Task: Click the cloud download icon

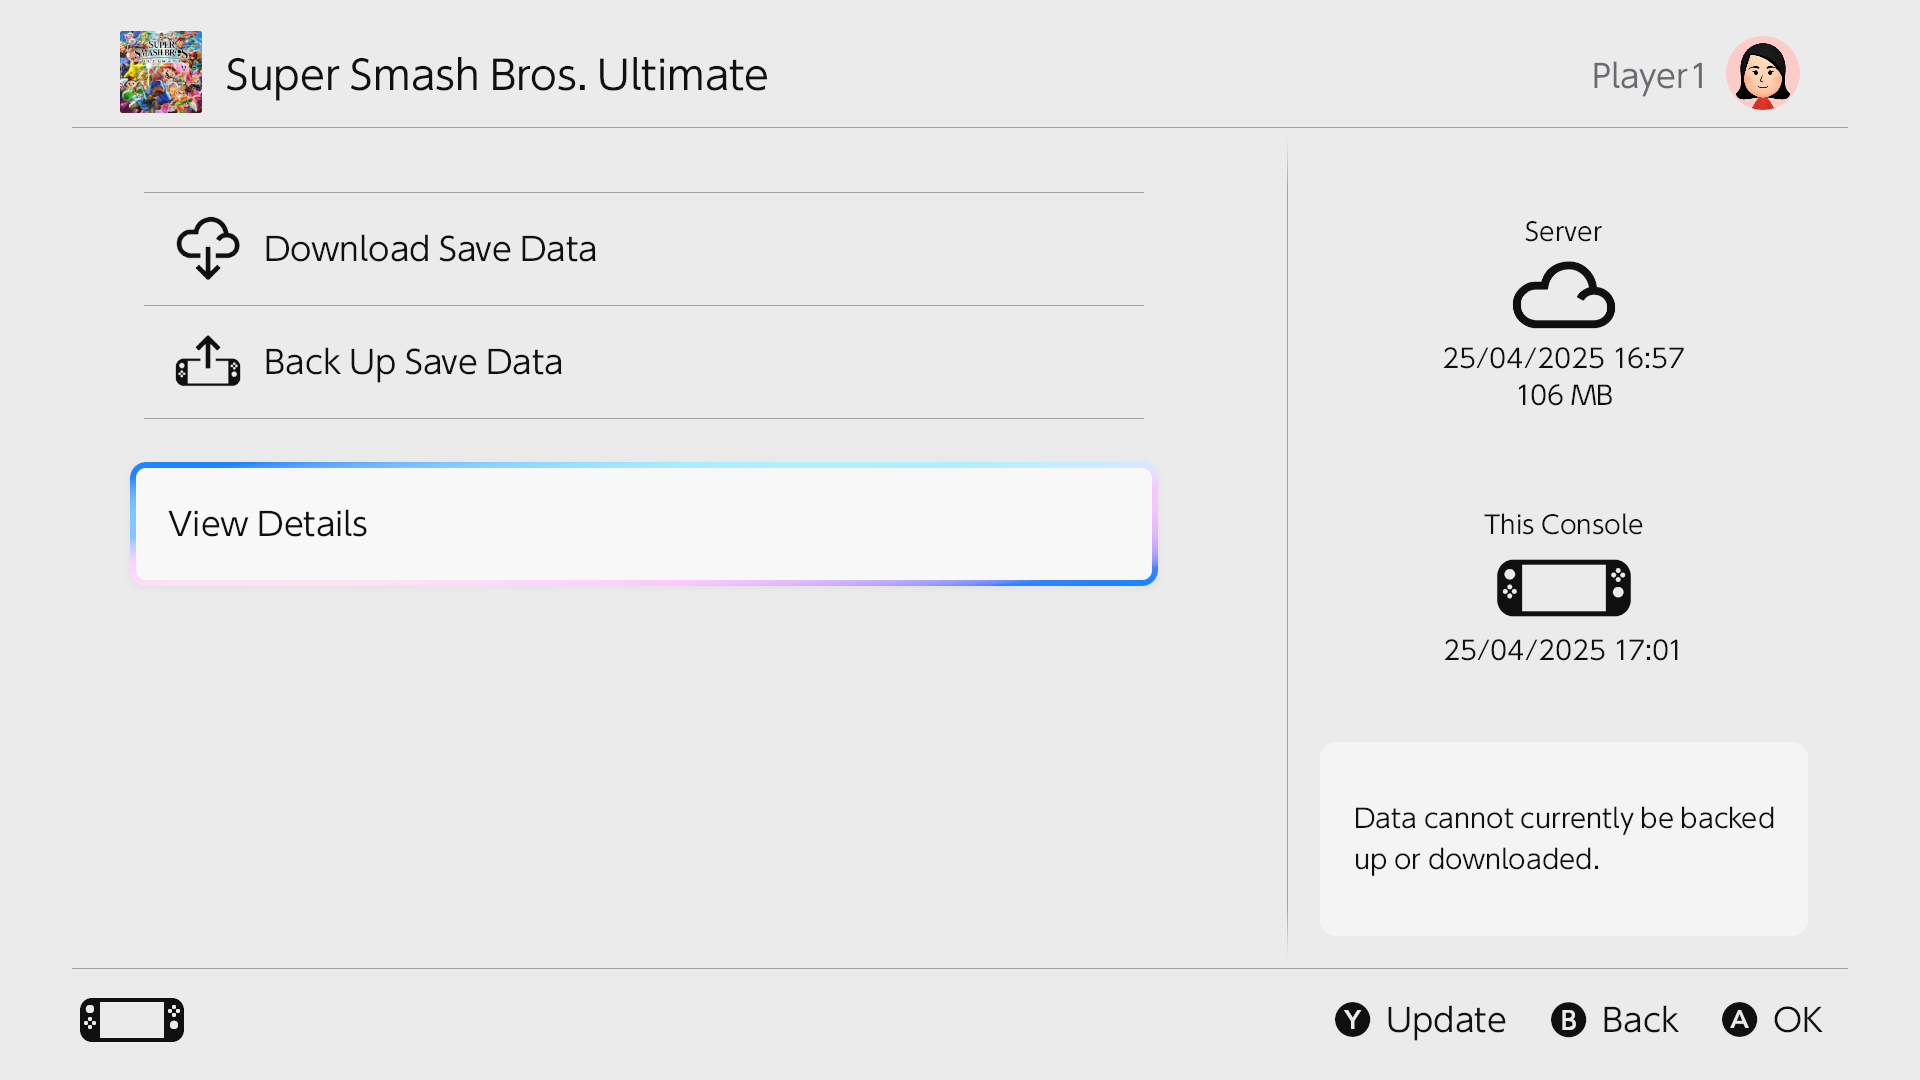Action: 208,248
